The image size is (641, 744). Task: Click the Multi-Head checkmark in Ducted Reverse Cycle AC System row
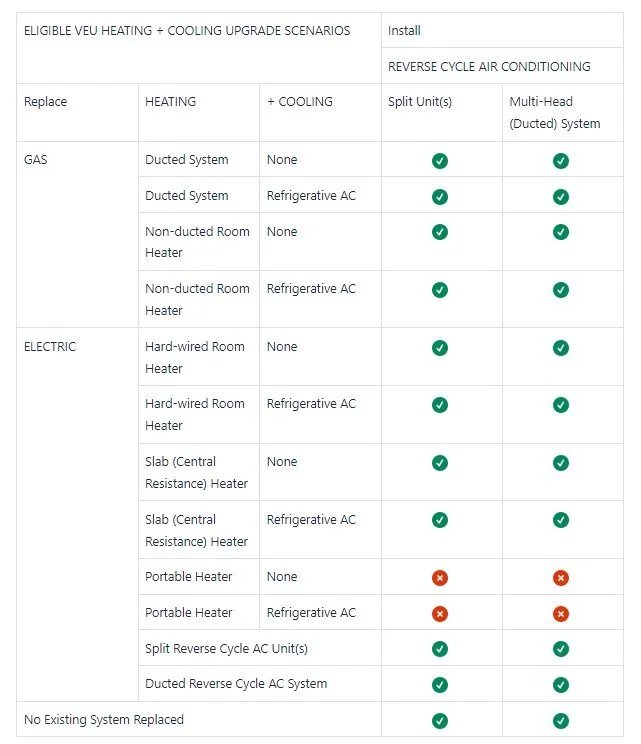(561, 685)
